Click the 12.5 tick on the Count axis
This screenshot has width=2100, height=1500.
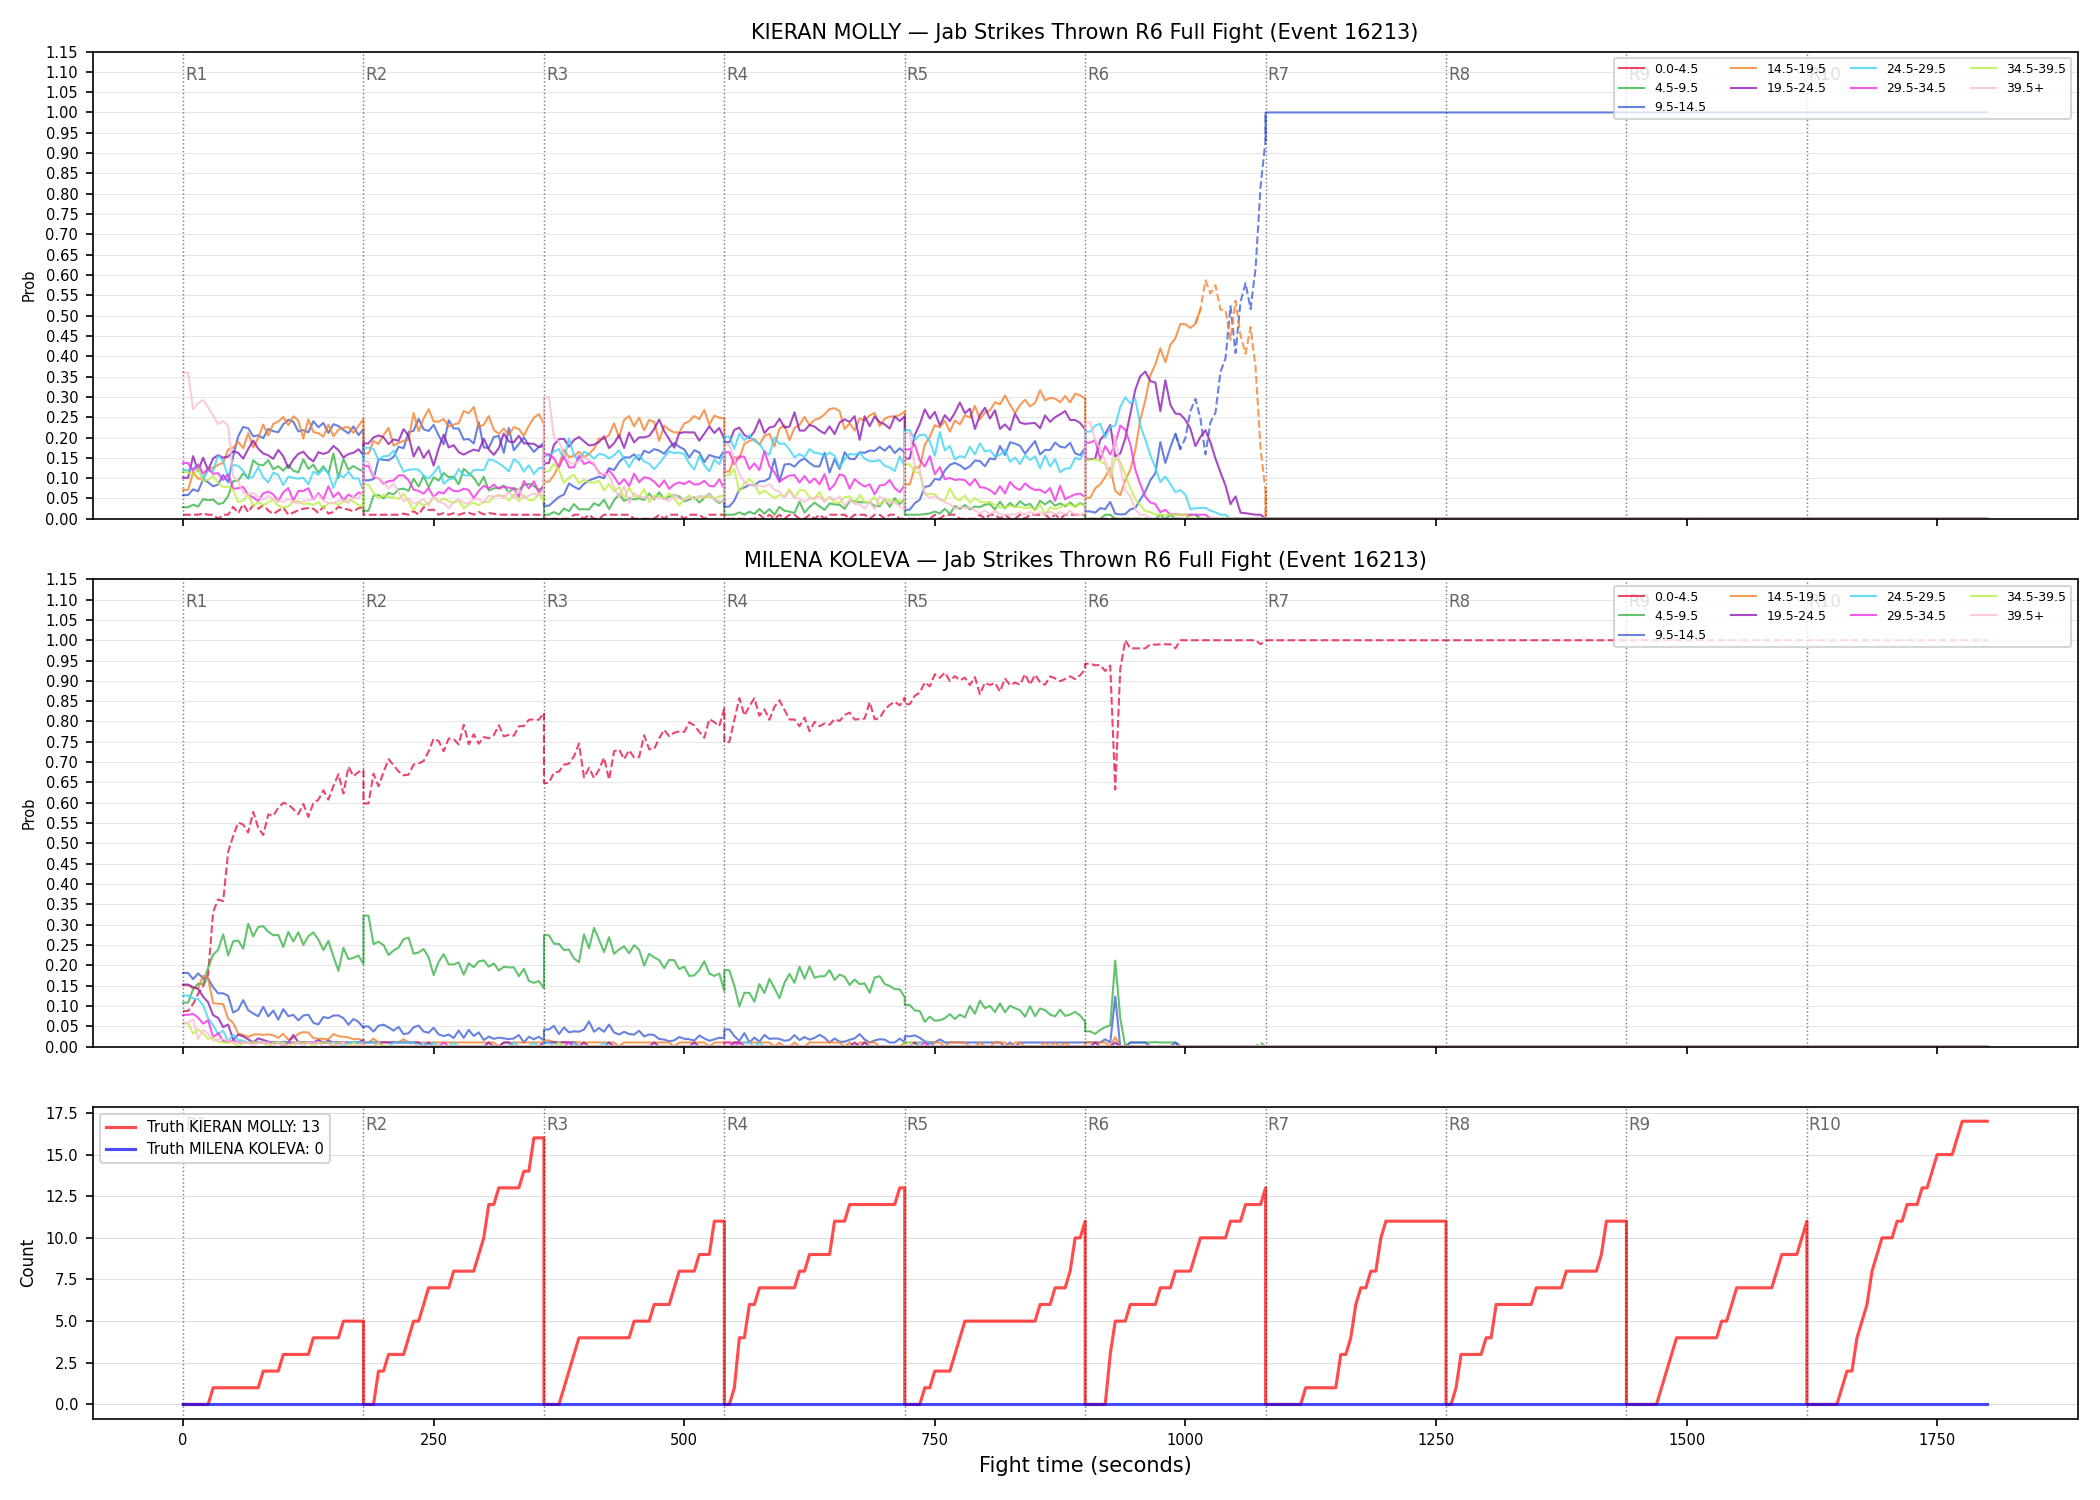[62, 1196]
